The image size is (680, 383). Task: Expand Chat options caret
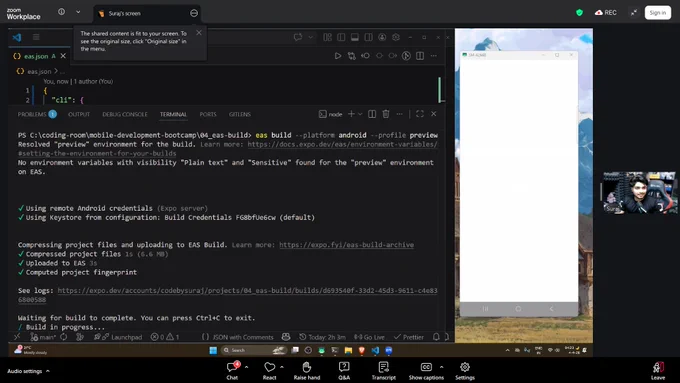[x=246, y=367]
